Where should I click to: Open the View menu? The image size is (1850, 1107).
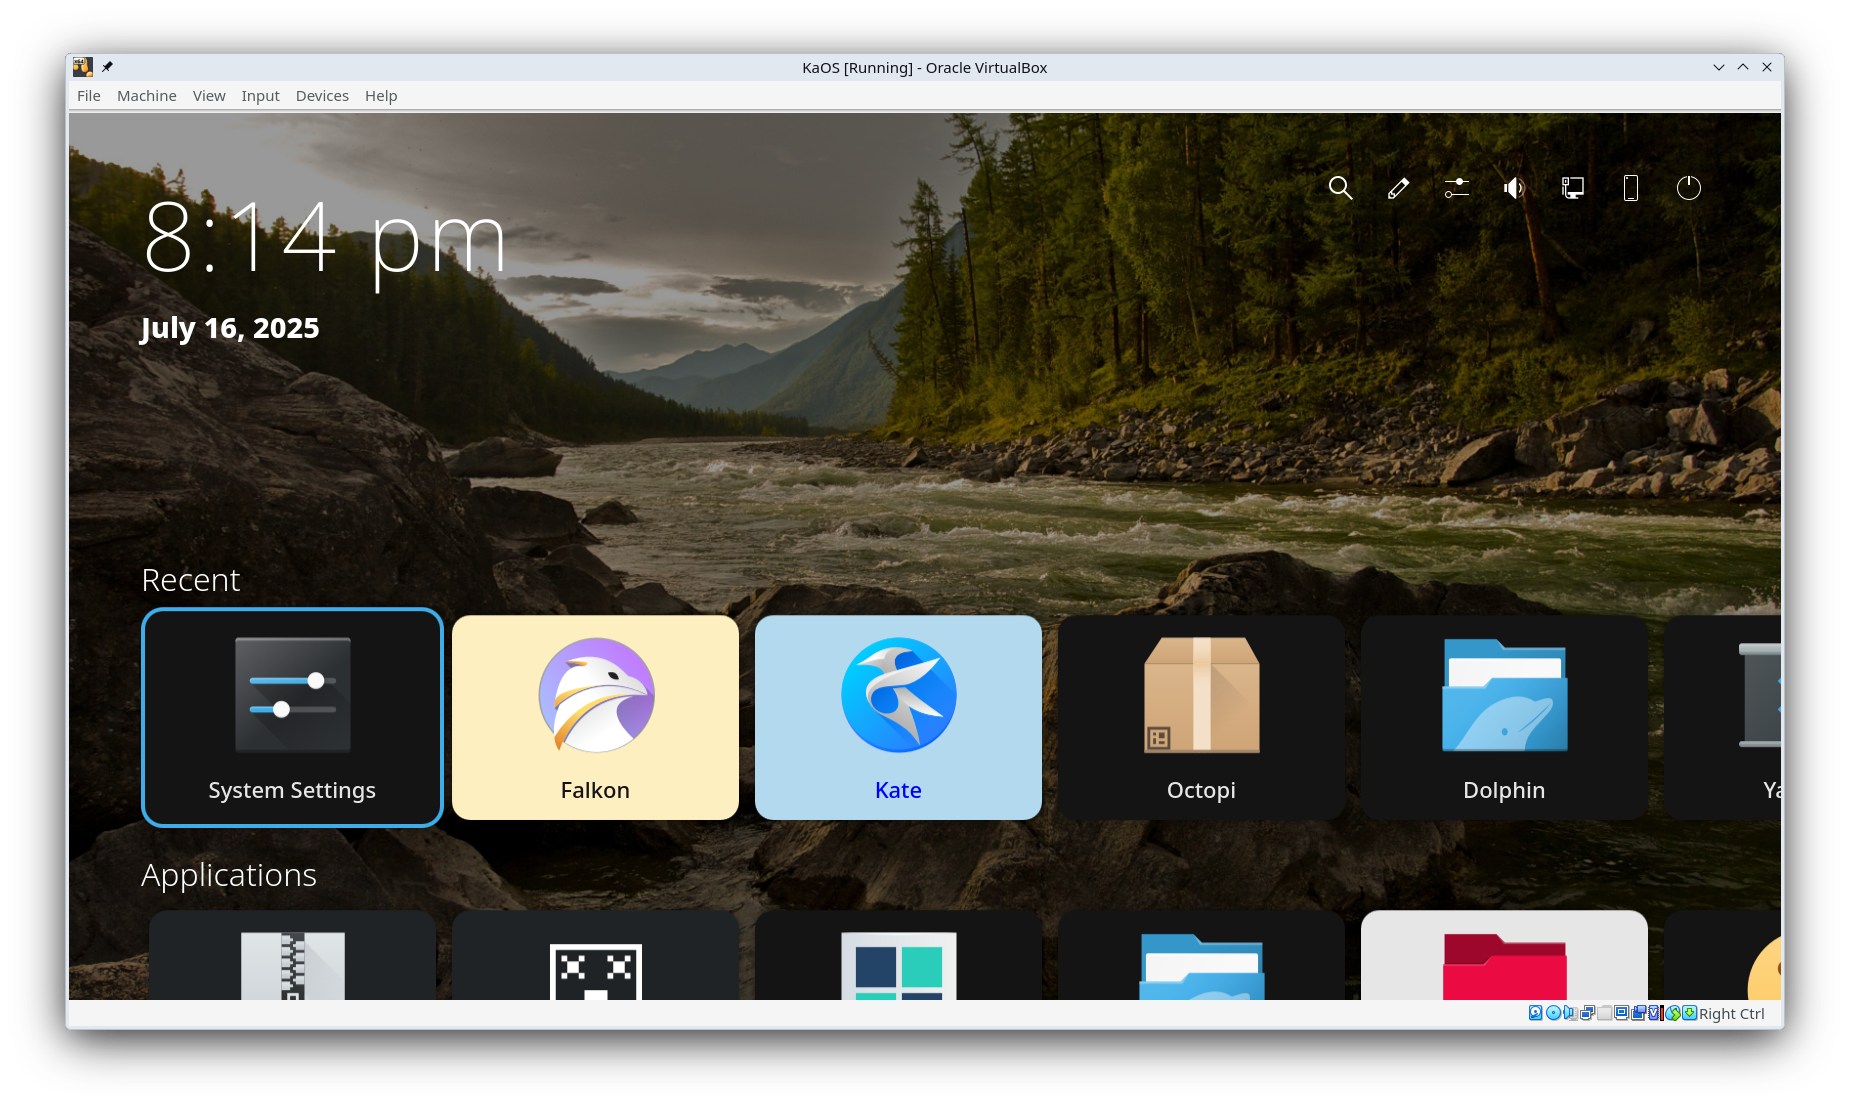[x=209, y=96]
